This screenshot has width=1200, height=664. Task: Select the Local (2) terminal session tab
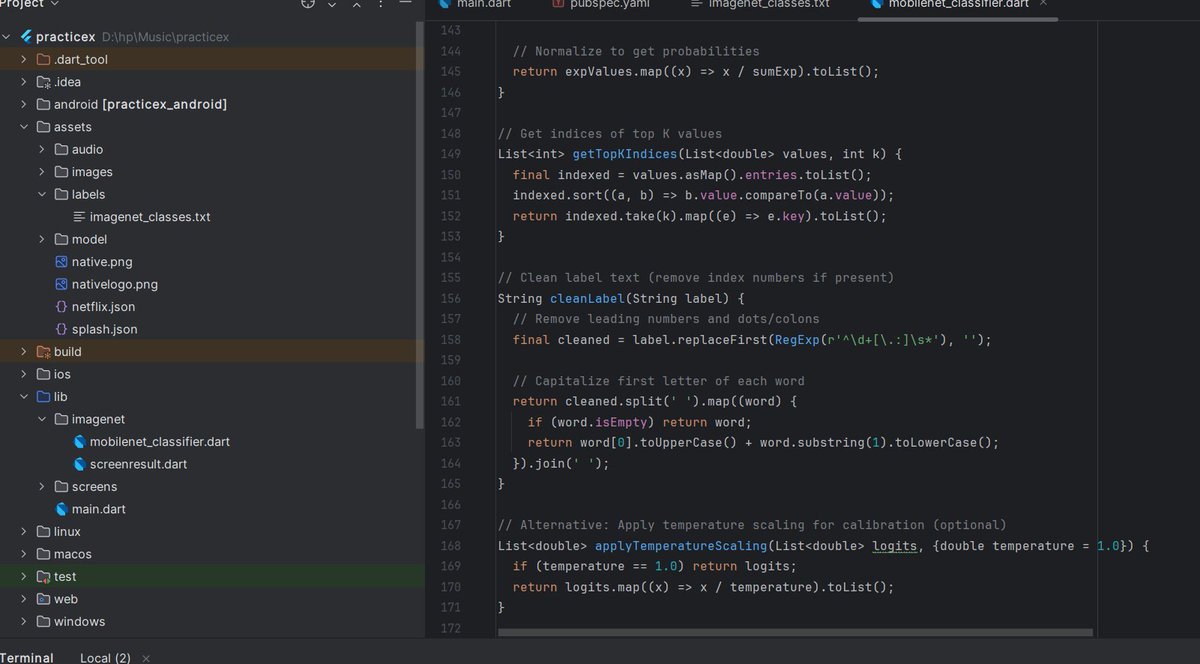point(105,657)
